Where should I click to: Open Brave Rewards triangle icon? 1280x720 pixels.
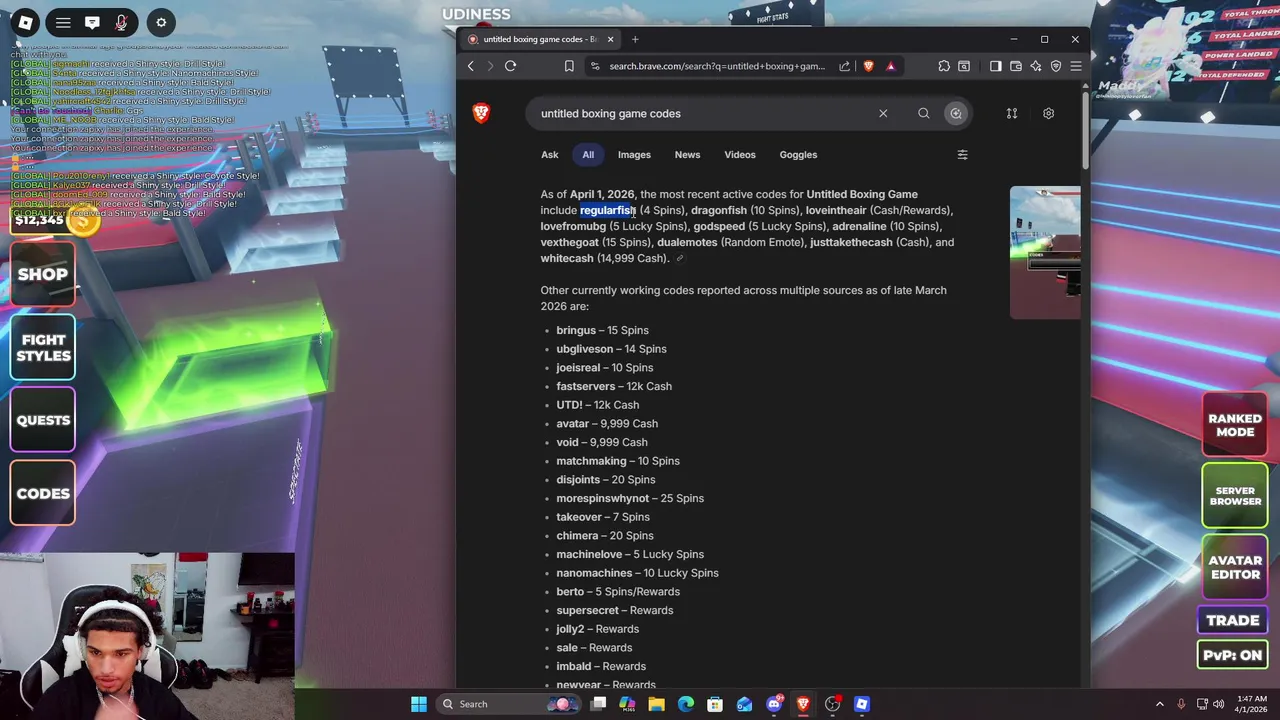[890, 66]
